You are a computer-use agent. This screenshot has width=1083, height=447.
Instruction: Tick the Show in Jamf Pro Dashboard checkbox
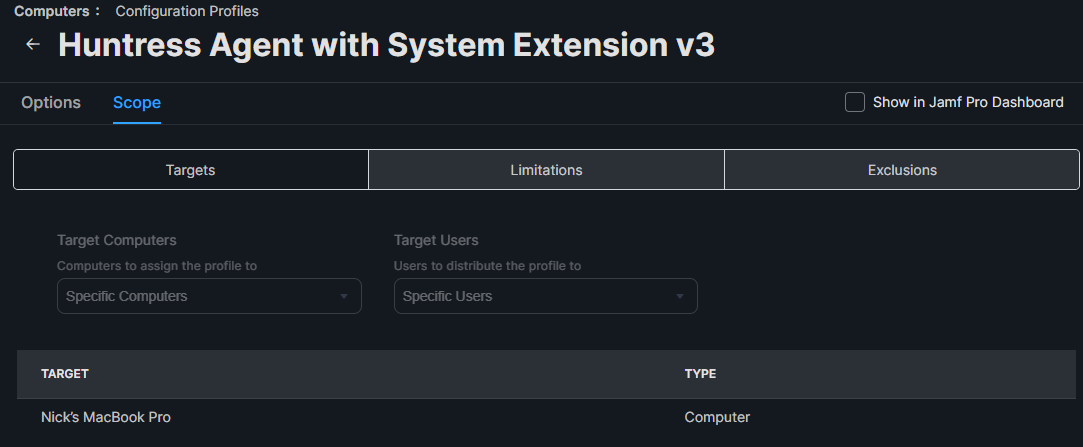[854, 102]
